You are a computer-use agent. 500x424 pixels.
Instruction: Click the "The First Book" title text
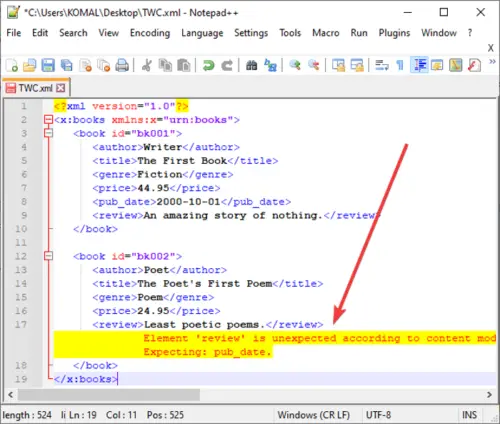coord(182,161)
